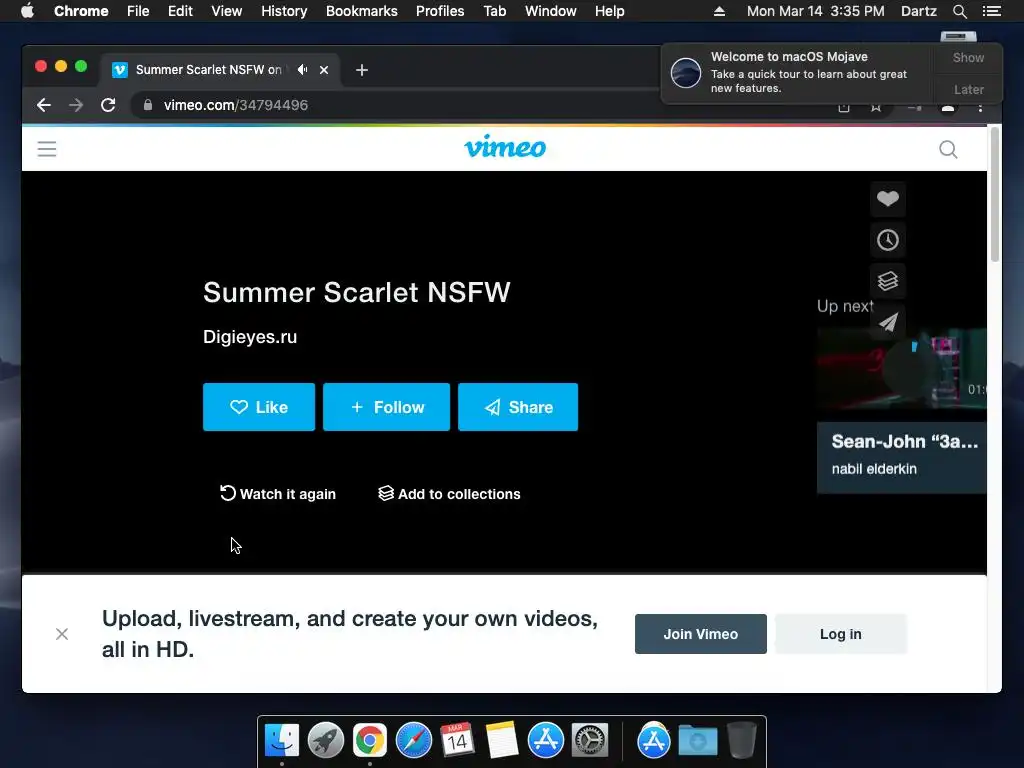Viewport: 1024px width, 768px height.
Task: Click the page vertical scrollbar
Action: [x=995, y=196]
